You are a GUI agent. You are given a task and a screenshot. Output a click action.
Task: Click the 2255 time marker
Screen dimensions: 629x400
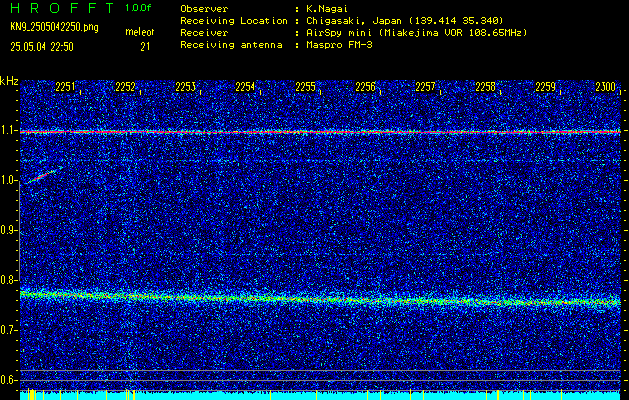pos(305,87)
